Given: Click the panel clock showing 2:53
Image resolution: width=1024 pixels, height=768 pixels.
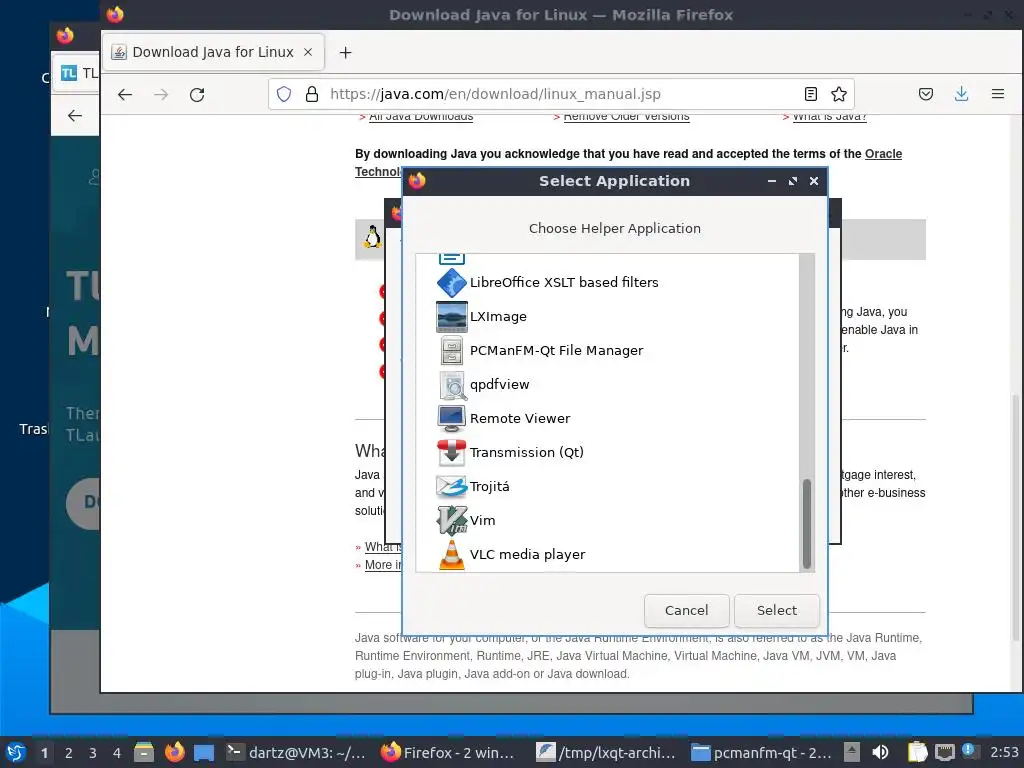Looking at the screenshot, I should coord(1004,752).
